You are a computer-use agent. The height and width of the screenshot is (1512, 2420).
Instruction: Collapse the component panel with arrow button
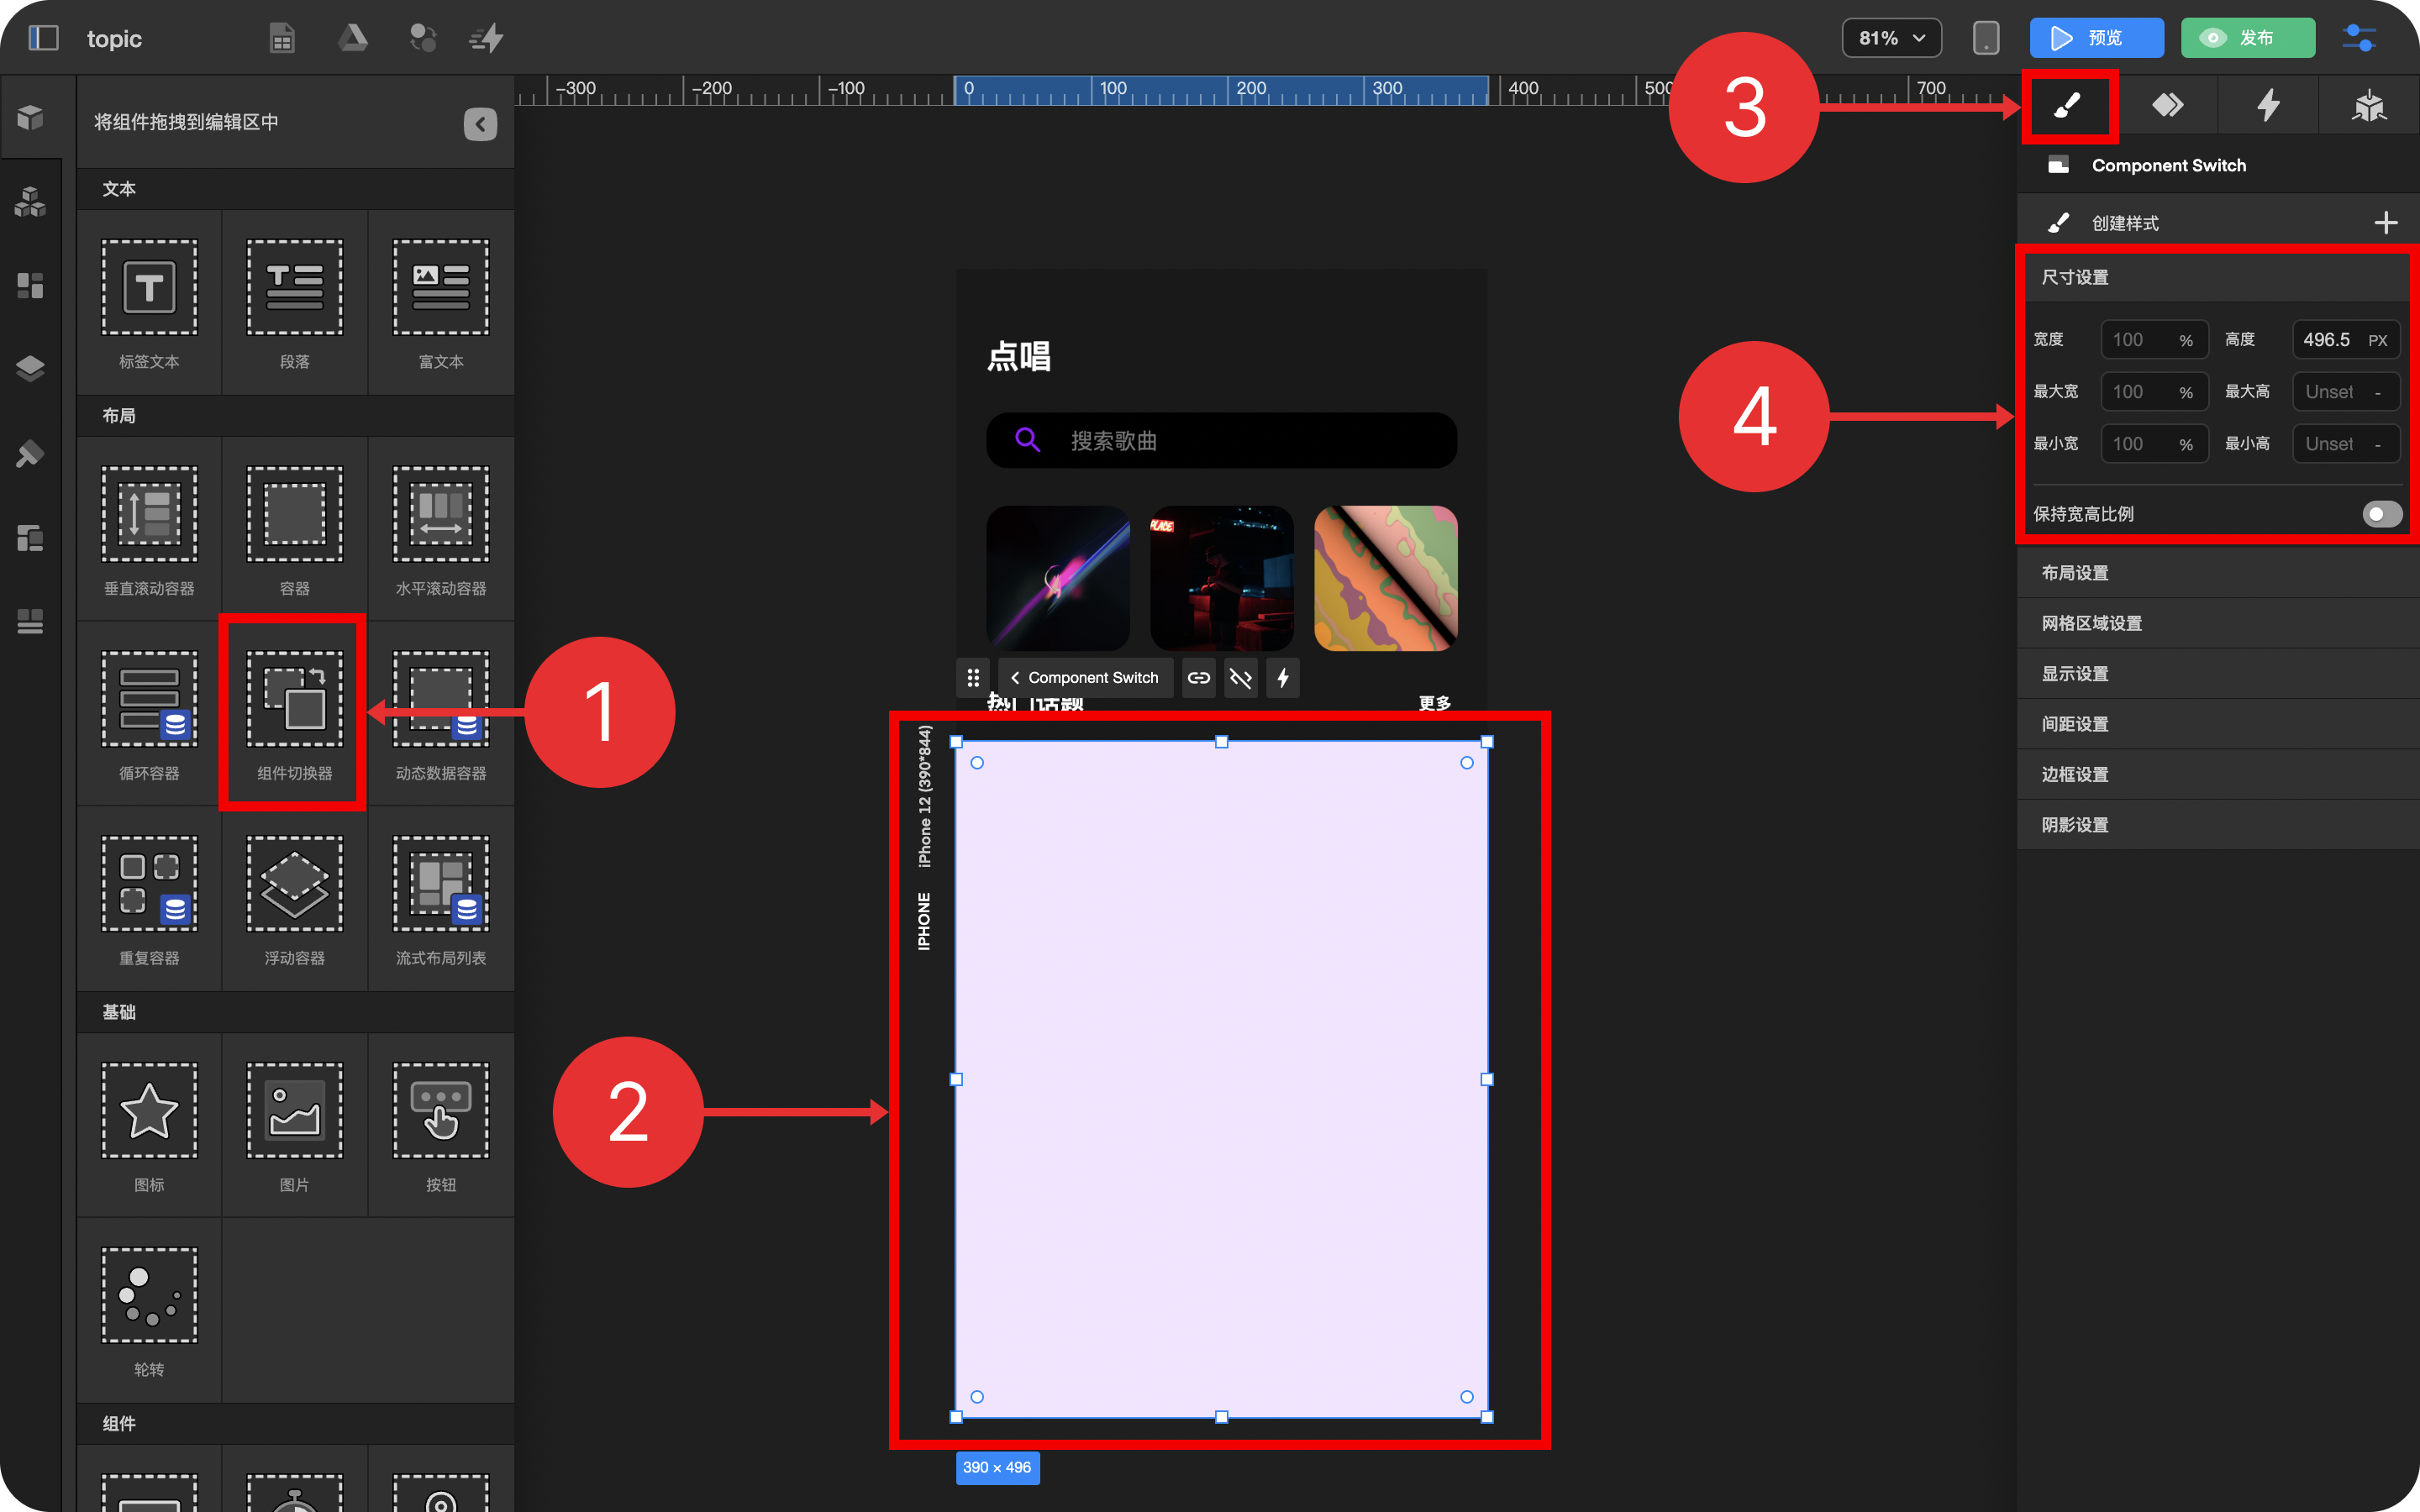(480, 123)
